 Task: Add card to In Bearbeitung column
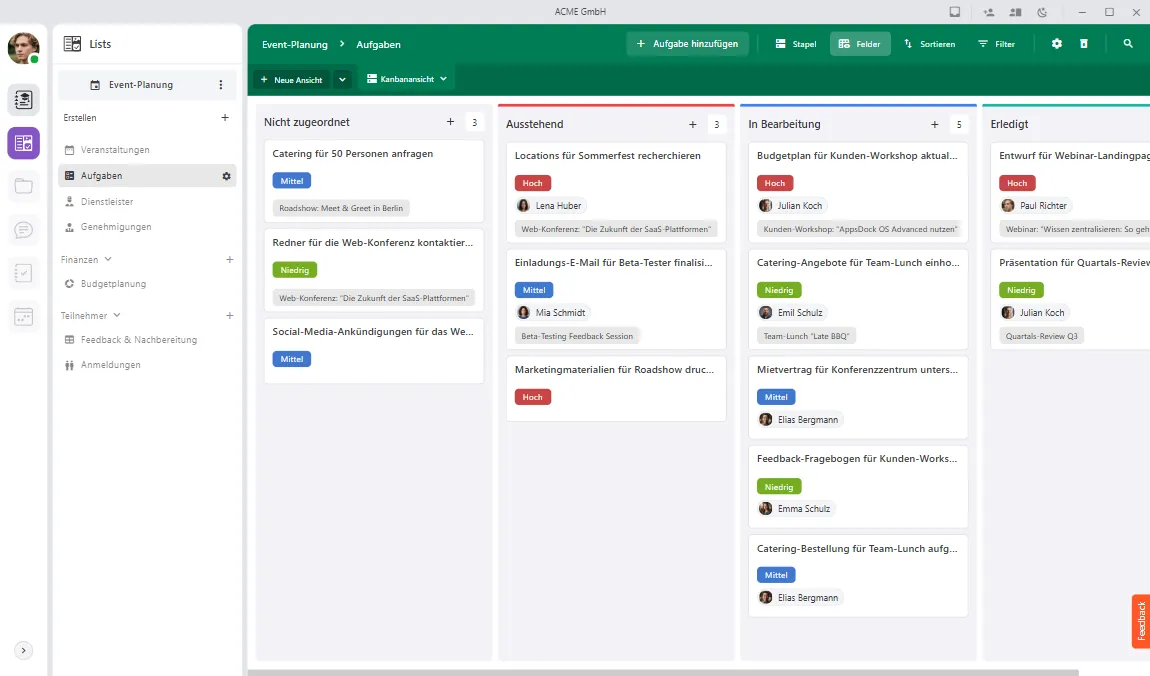pos(934,125)
